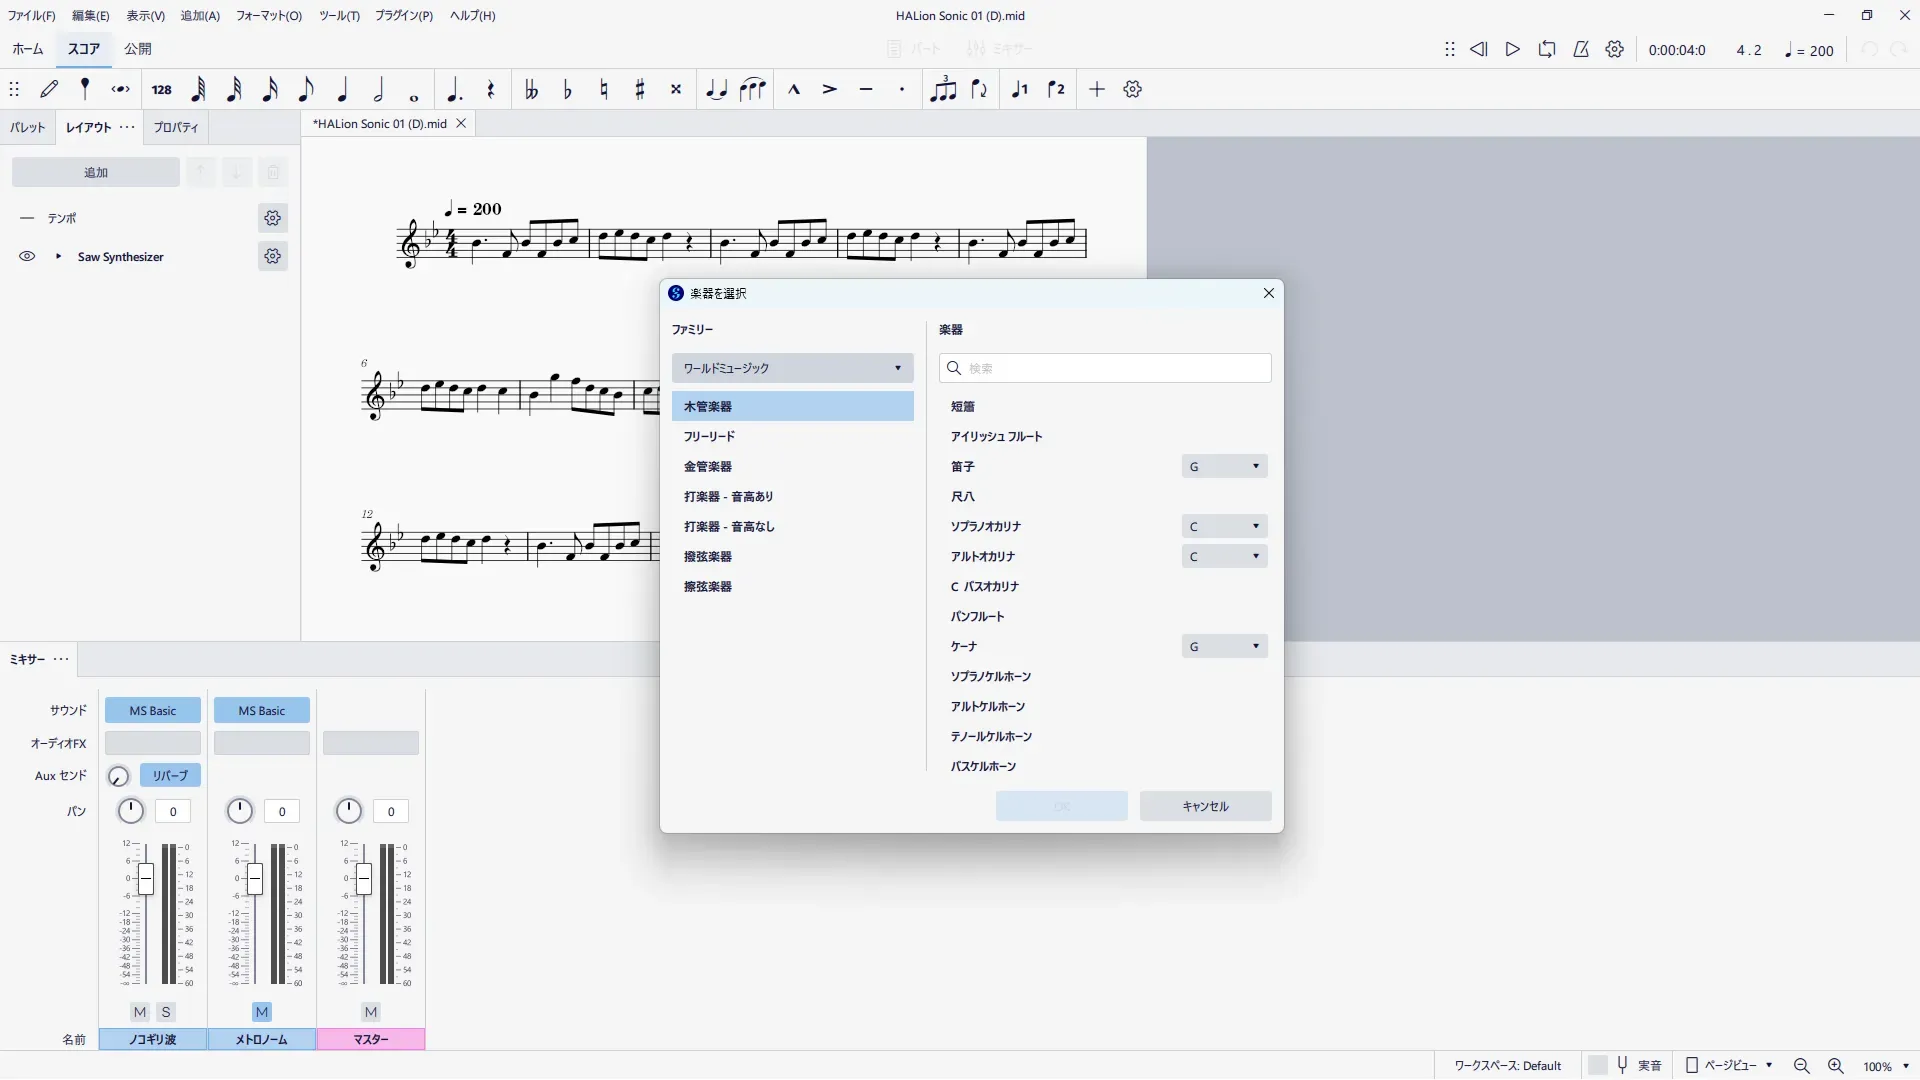Toggle visibility eye for Saw Synthesizer
Image resolution: width=1920 pixels, height=1080 pixels.
[x=27, y=256]
